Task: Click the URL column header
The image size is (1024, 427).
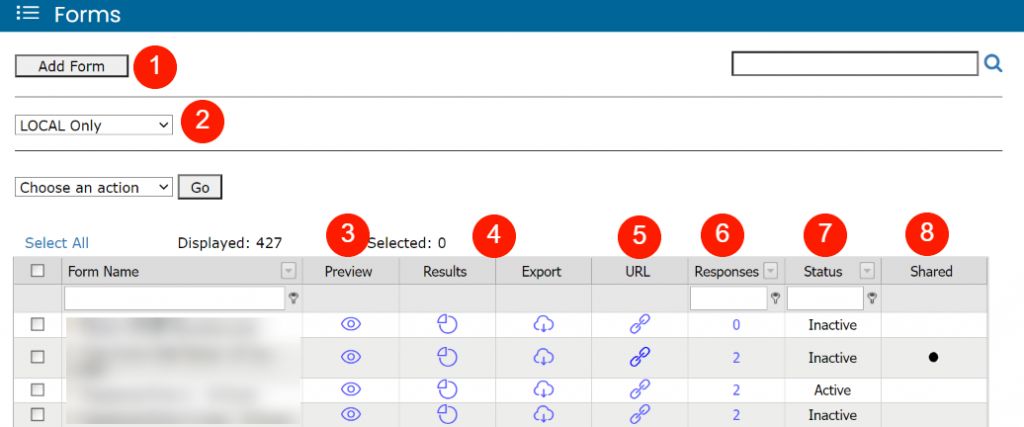Action: [x=637, y=272]
